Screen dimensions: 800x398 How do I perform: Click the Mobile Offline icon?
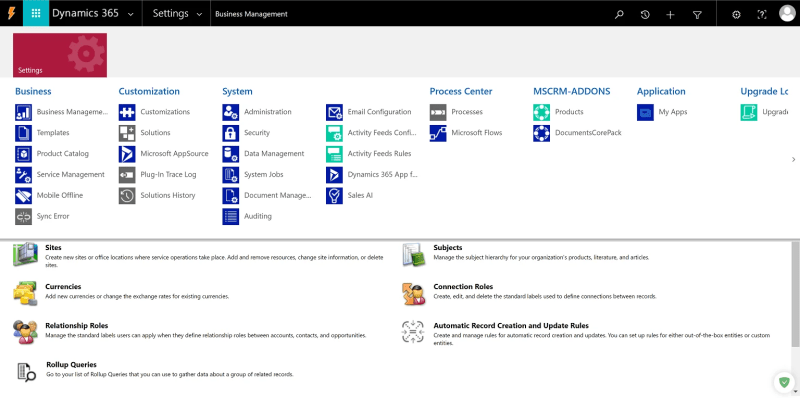coord(23,196)
